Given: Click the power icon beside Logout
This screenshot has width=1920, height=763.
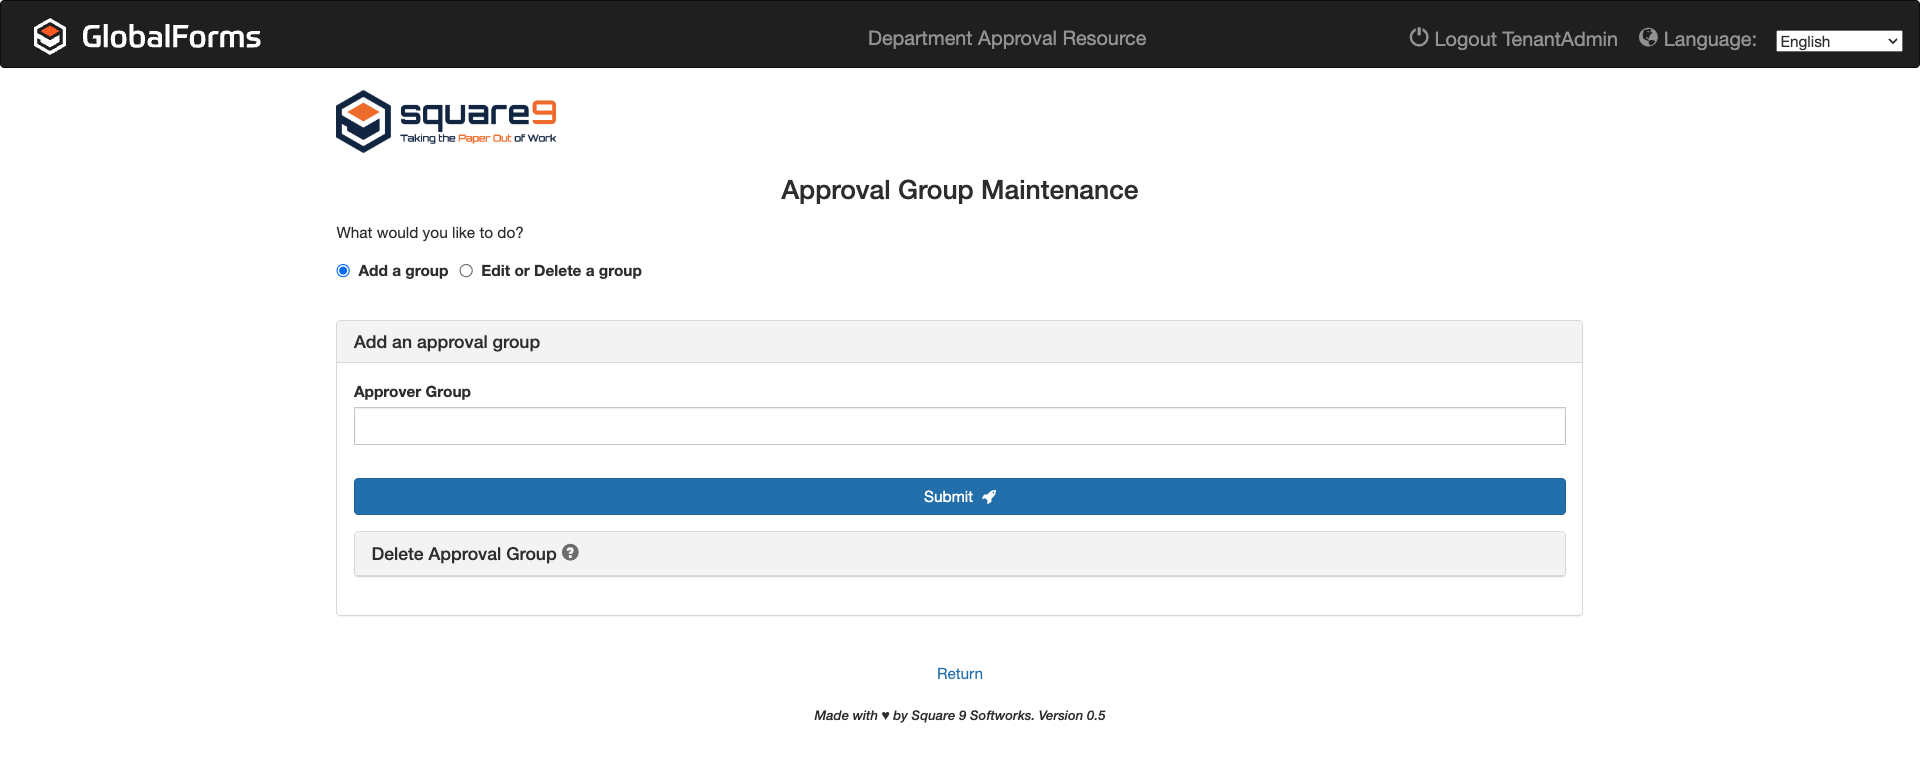Looking at the screenshot, I should (1418, 38).
